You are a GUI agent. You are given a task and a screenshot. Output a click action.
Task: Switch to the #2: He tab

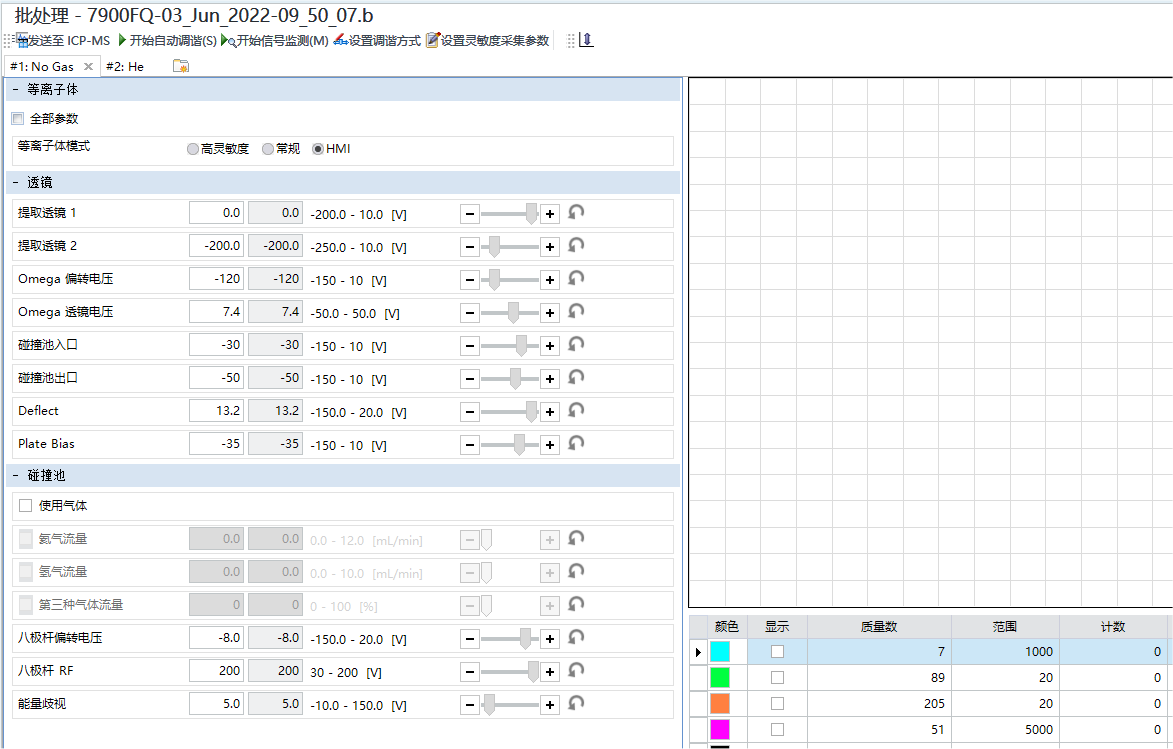[125, 67]
